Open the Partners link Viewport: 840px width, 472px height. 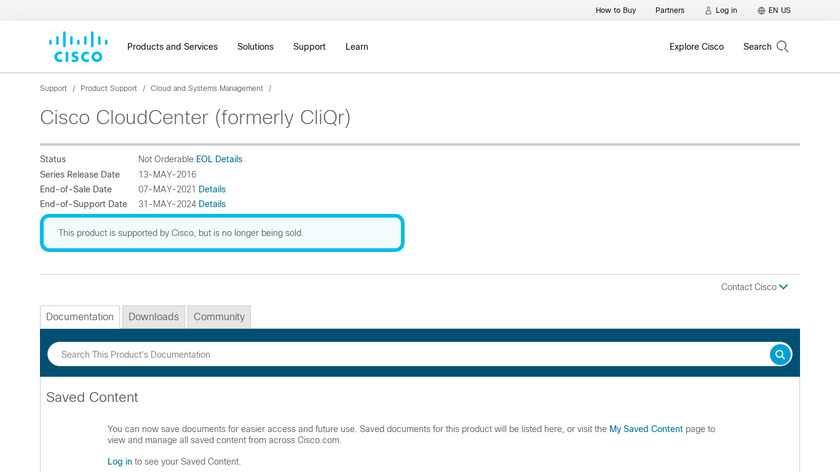pyautogui.click(x=670, y=10)
